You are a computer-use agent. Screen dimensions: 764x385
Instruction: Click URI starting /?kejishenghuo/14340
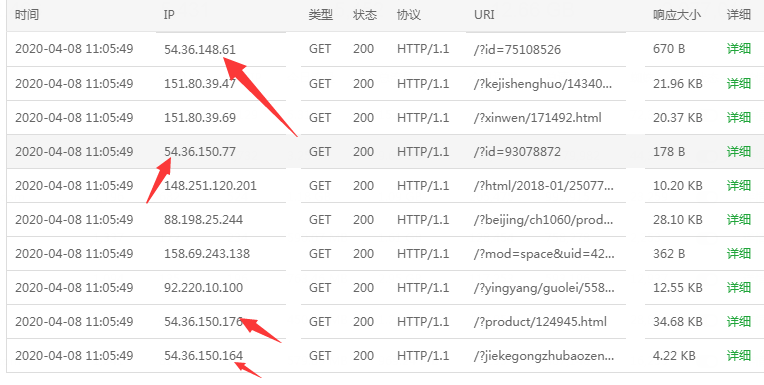tap(543, 83)
